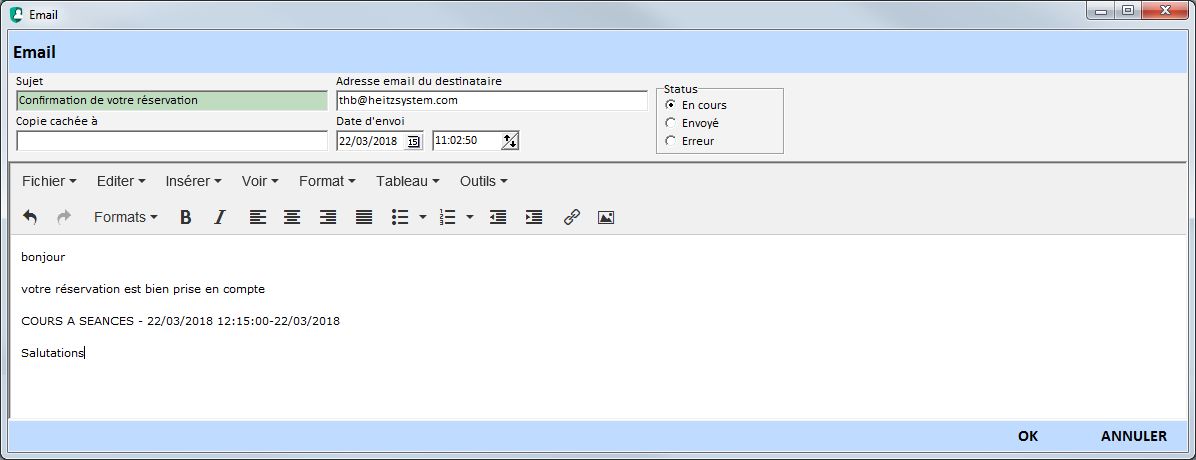Center align the text
The width and height of the screenshot is (1196, 460).
pyautogui.click(x=292, y=217)
